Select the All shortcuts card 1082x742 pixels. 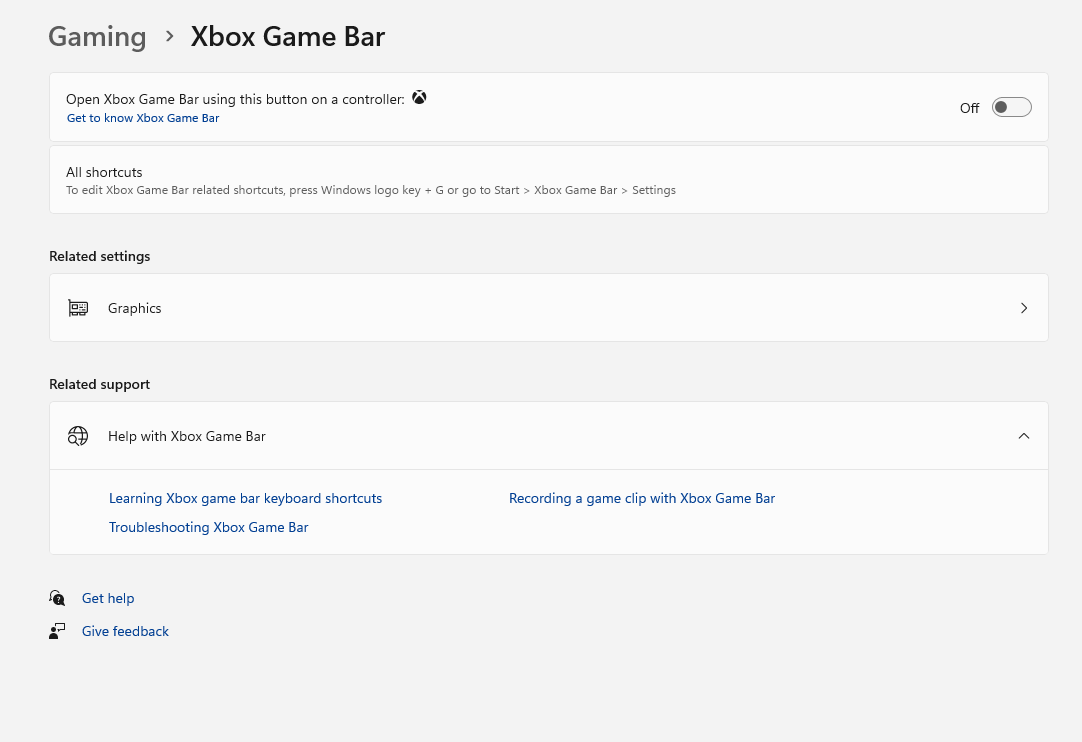(x=548, y=180)
